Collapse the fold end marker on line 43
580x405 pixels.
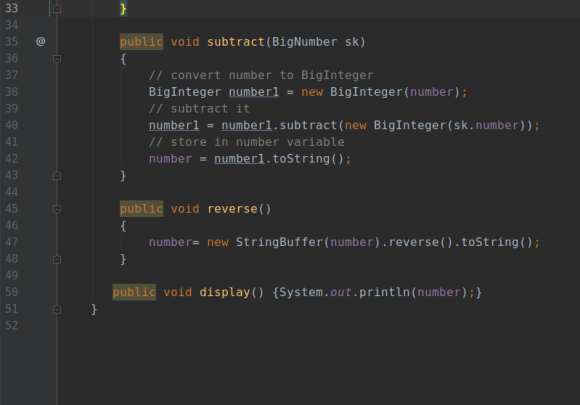(x=57, y=176)
